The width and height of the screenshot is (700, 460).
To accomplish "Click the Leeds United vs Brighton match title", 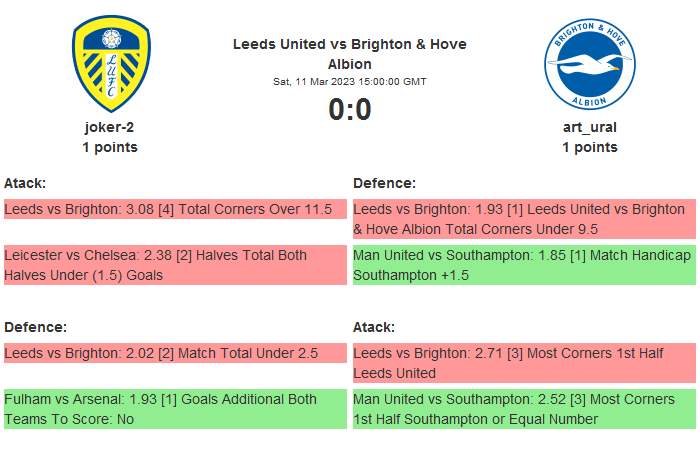I will [x=349, y=54].
